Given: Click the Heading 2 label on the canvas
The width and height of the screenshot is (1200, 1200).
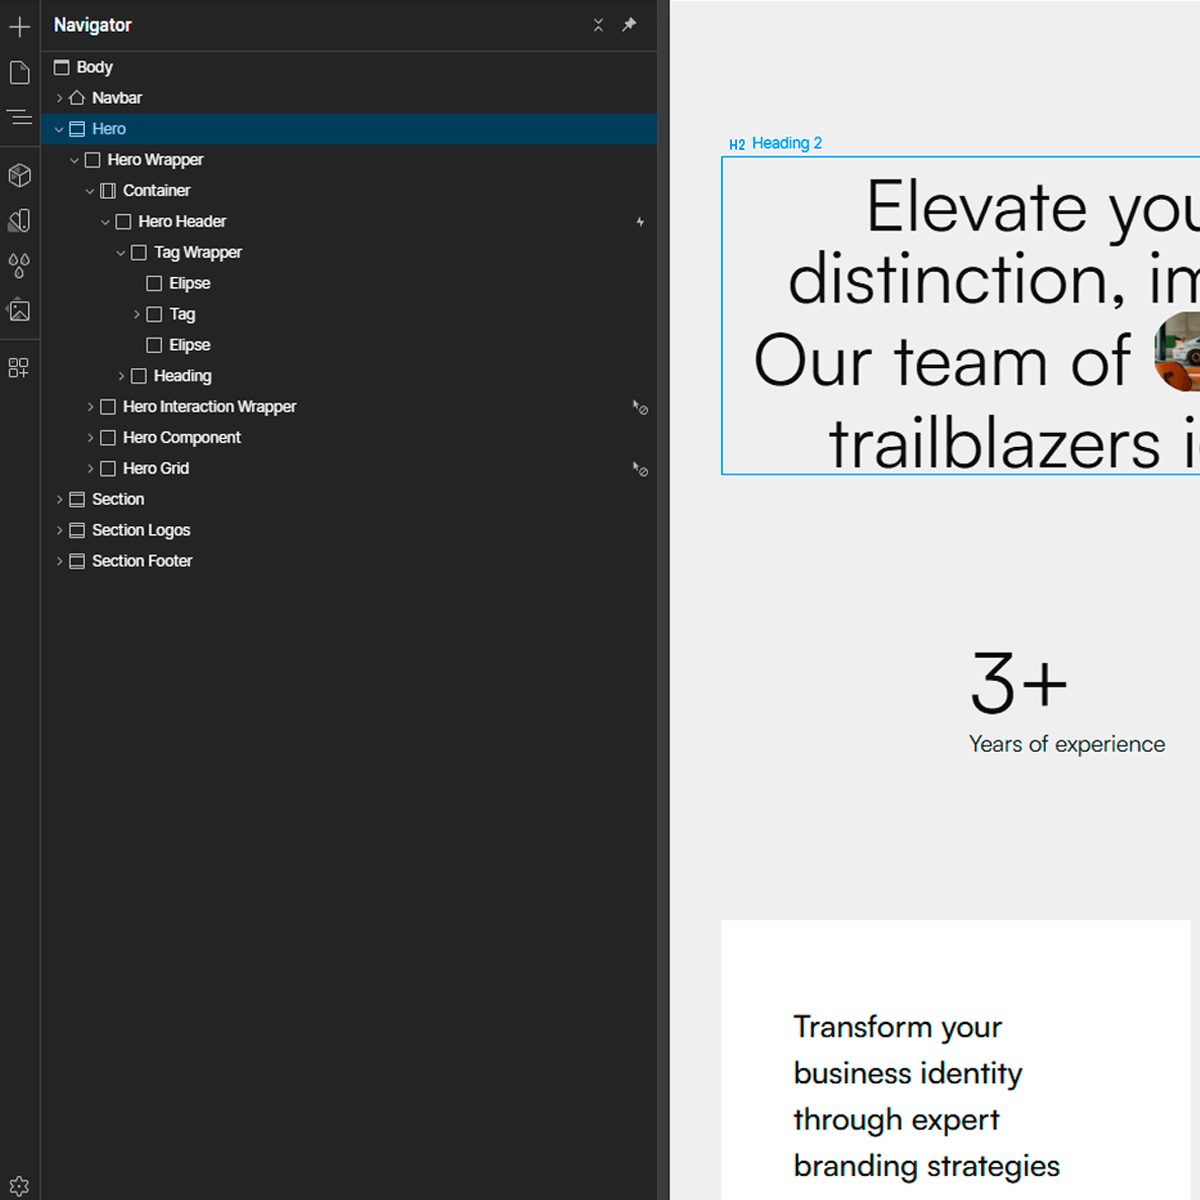Looking at the screenshot, I should coord(786,143).
